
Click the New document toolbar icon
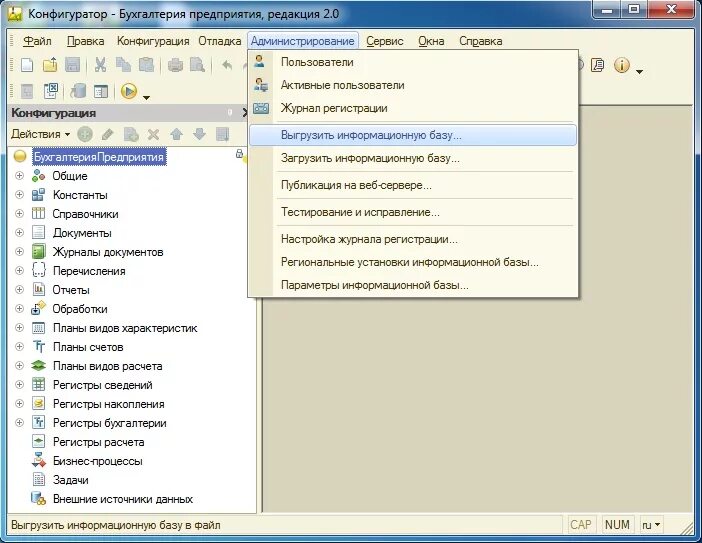27,65
